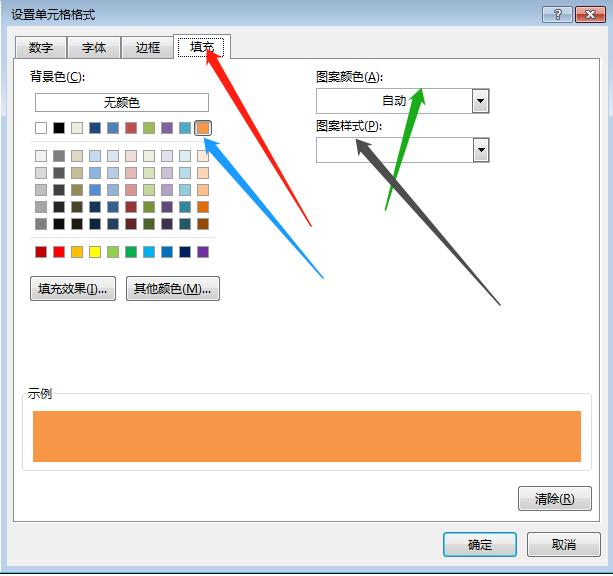Screen dimensions: 613x576
Task: Click the 无颜色 button
Action: (122, 102)
